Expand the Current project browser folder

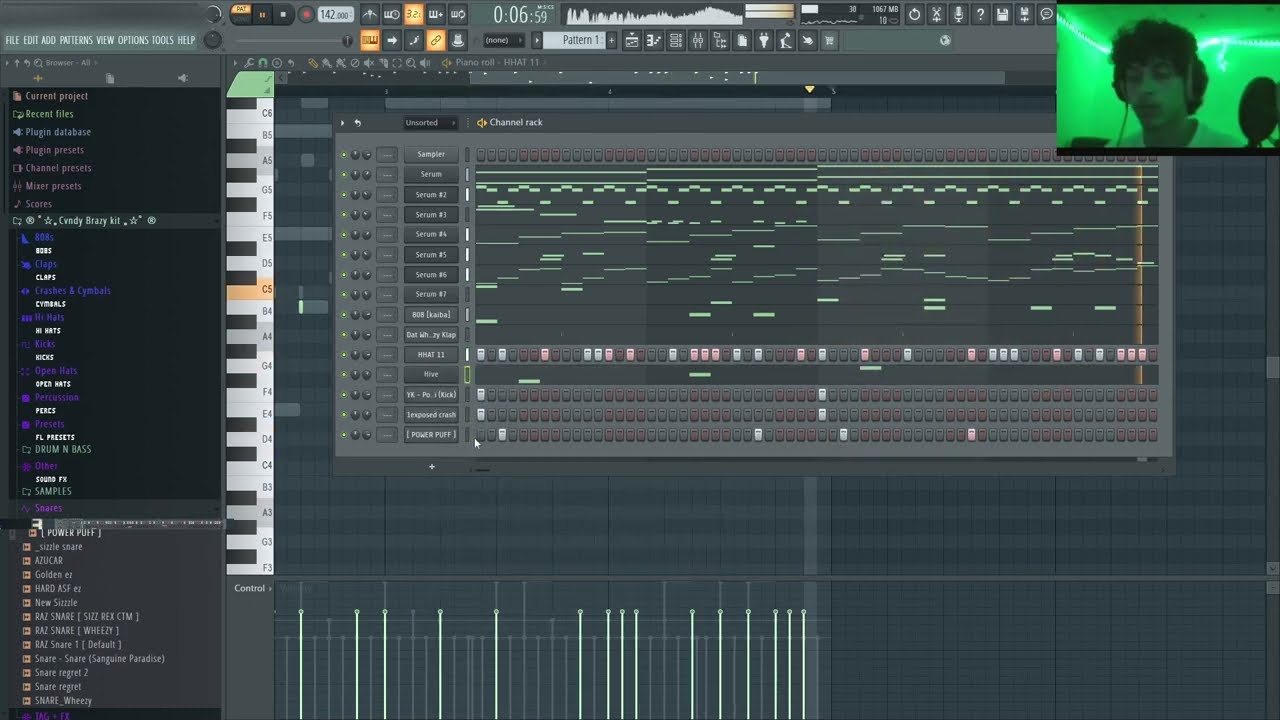pos(56,96)
